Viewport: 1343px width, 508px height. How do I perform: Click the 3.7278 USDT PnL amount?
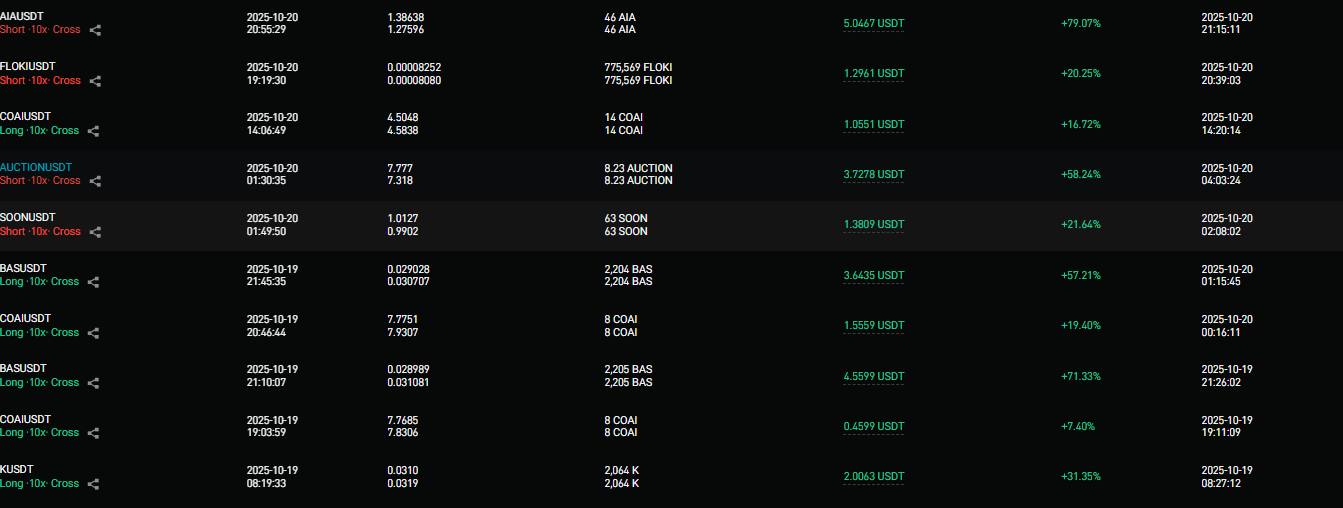873,174
